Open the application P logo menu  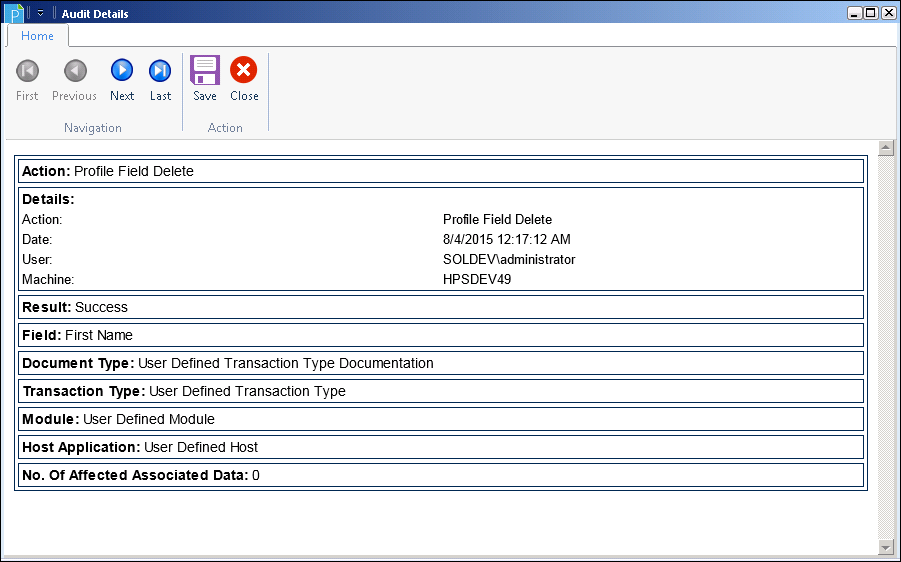[13, 13]
